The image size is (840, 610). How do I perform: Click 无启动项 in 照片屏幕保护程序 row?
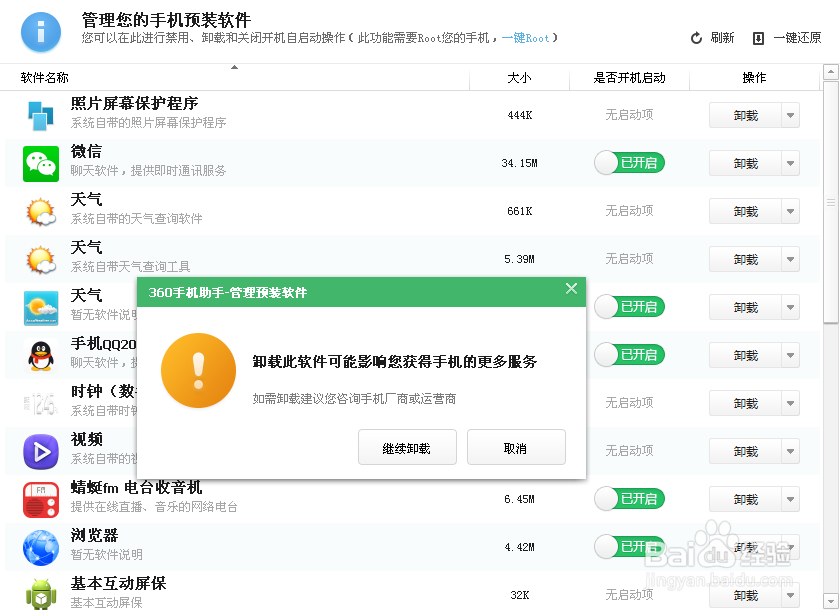629,115
